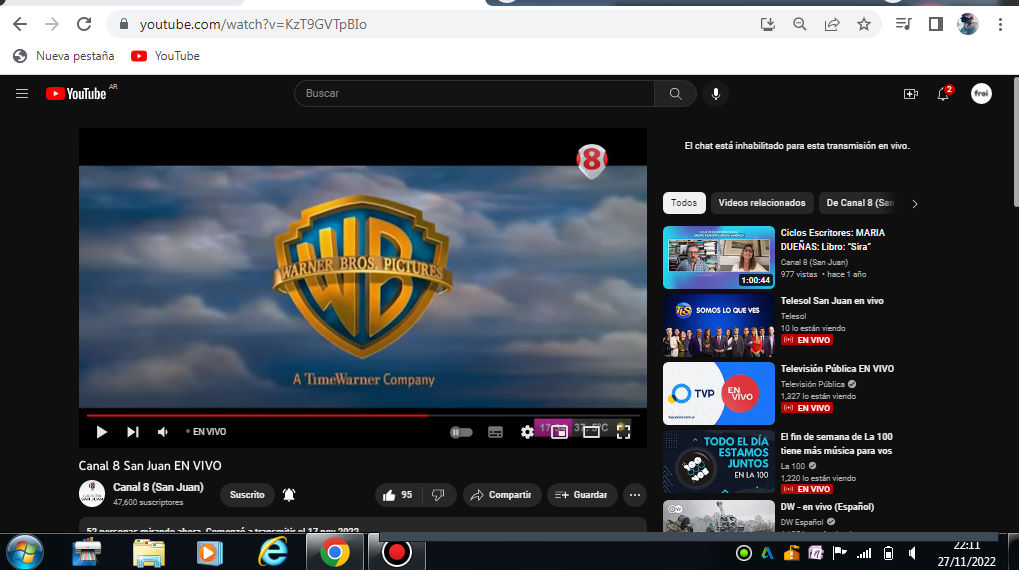The height and width of the screenshot is (570, 1019).
Task: Expand chips with right chevron arrow
Action: coord(914,204)
